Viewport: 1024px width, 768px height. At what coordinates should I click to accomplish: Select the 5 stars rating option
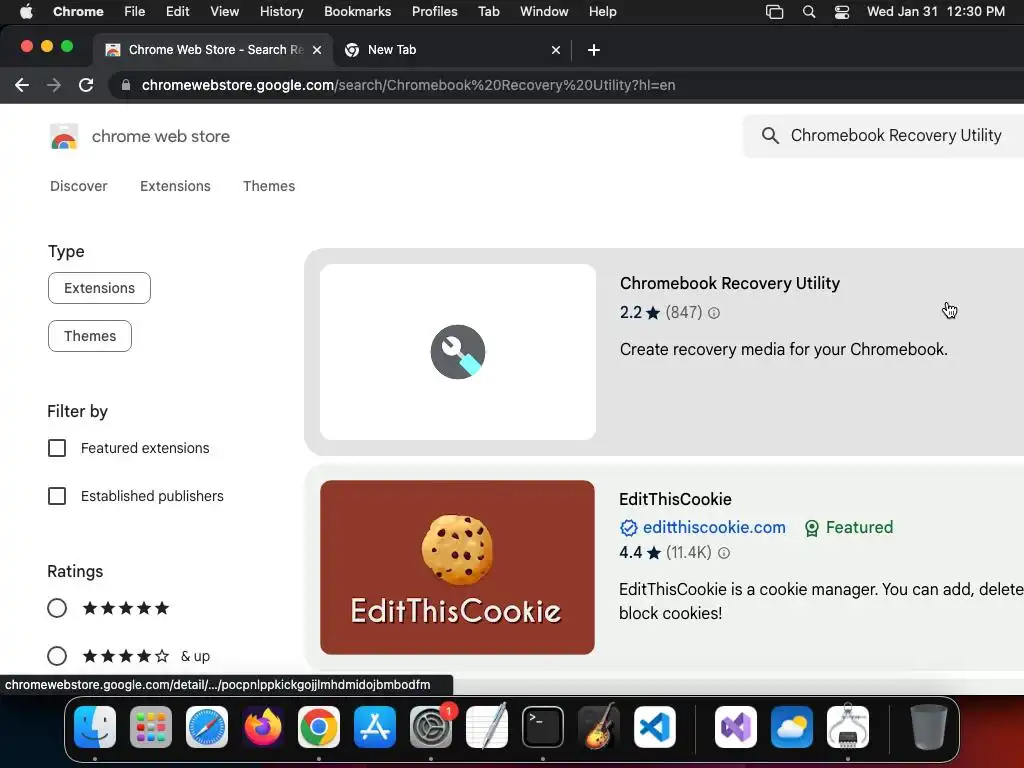[57, 609]
